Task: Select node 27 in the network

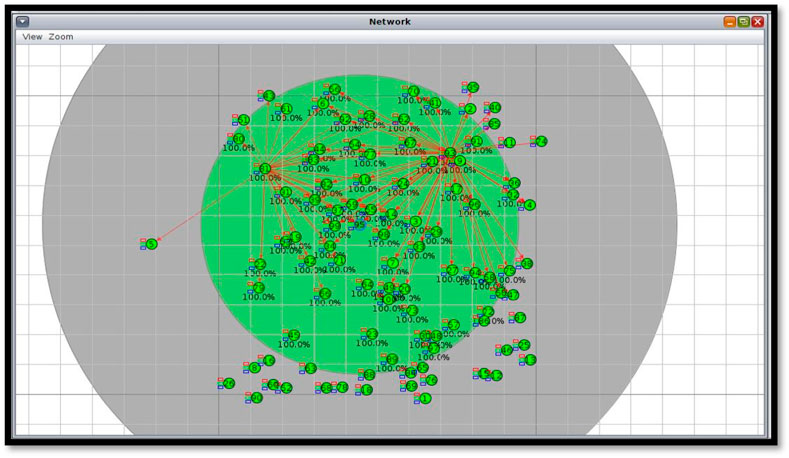Action: pos(452,270)
